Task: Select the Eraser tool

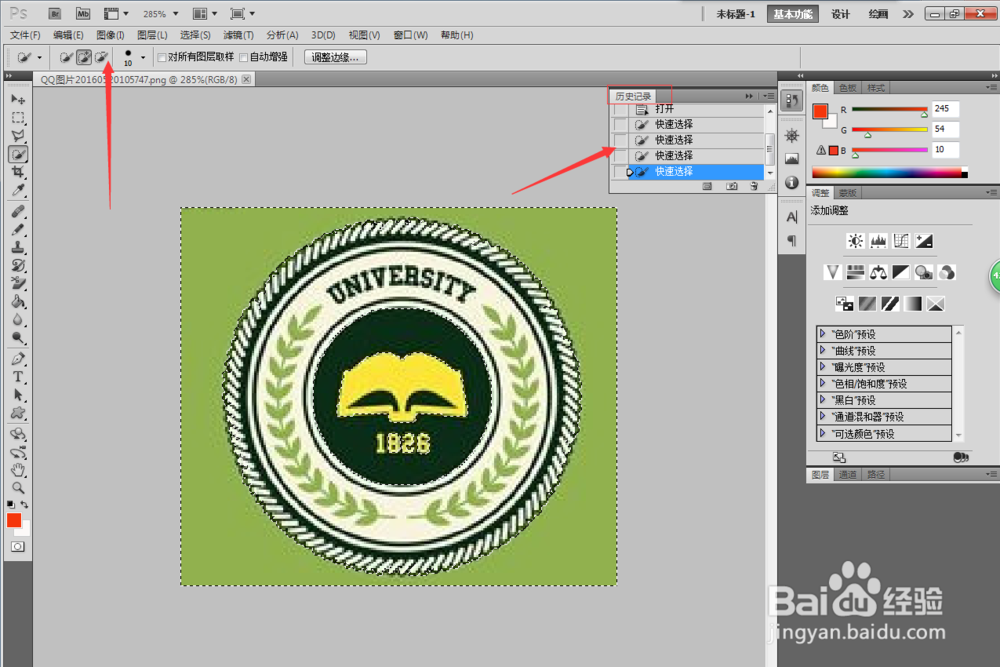Action: point(18,283)
